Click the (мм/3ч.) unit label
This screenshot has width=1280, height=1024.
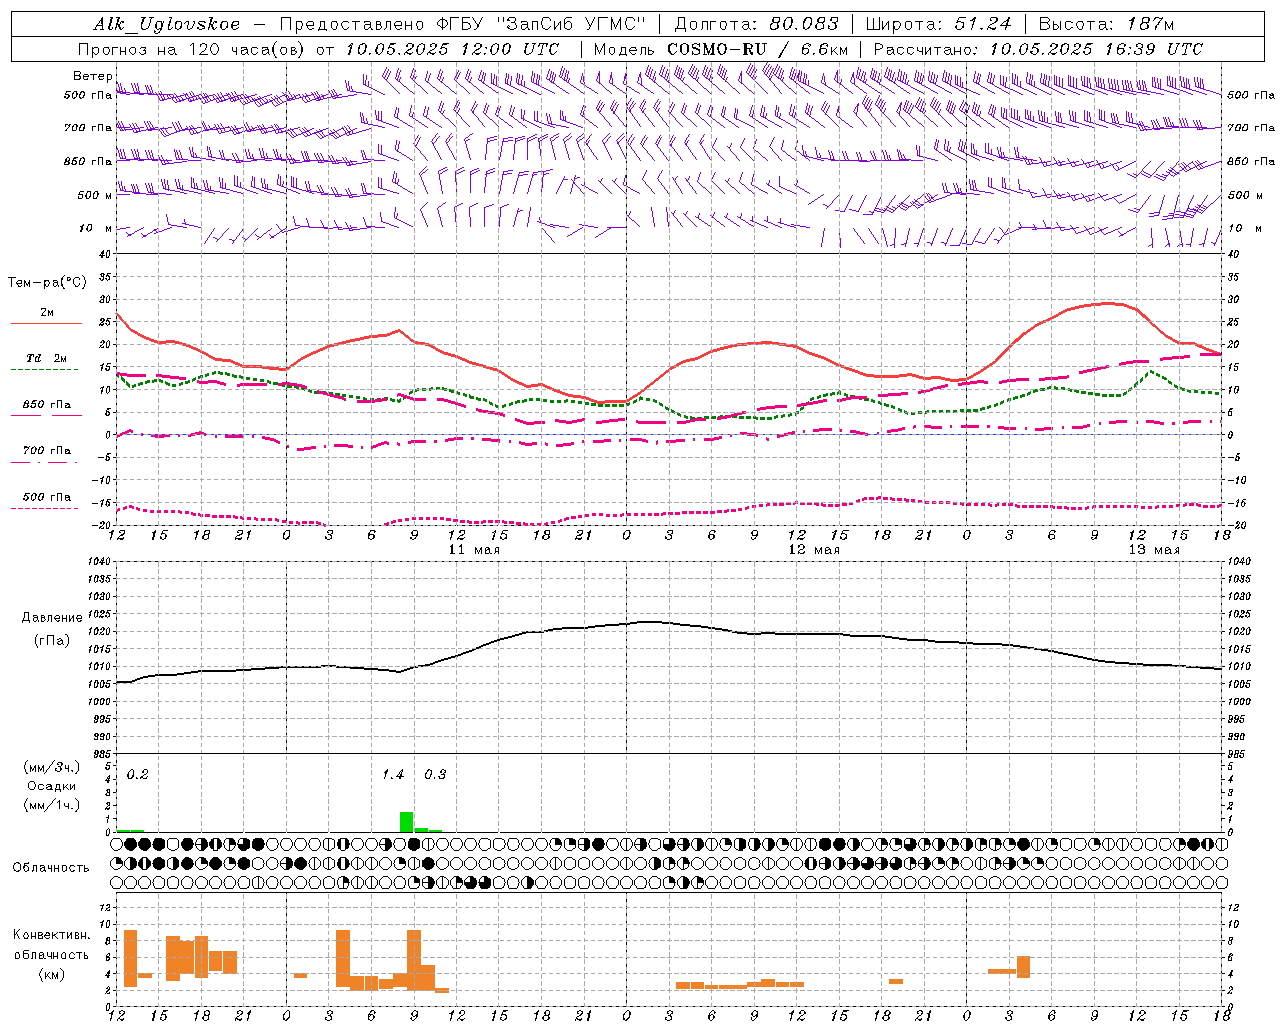pyautogui.click(x=52, y=767)
